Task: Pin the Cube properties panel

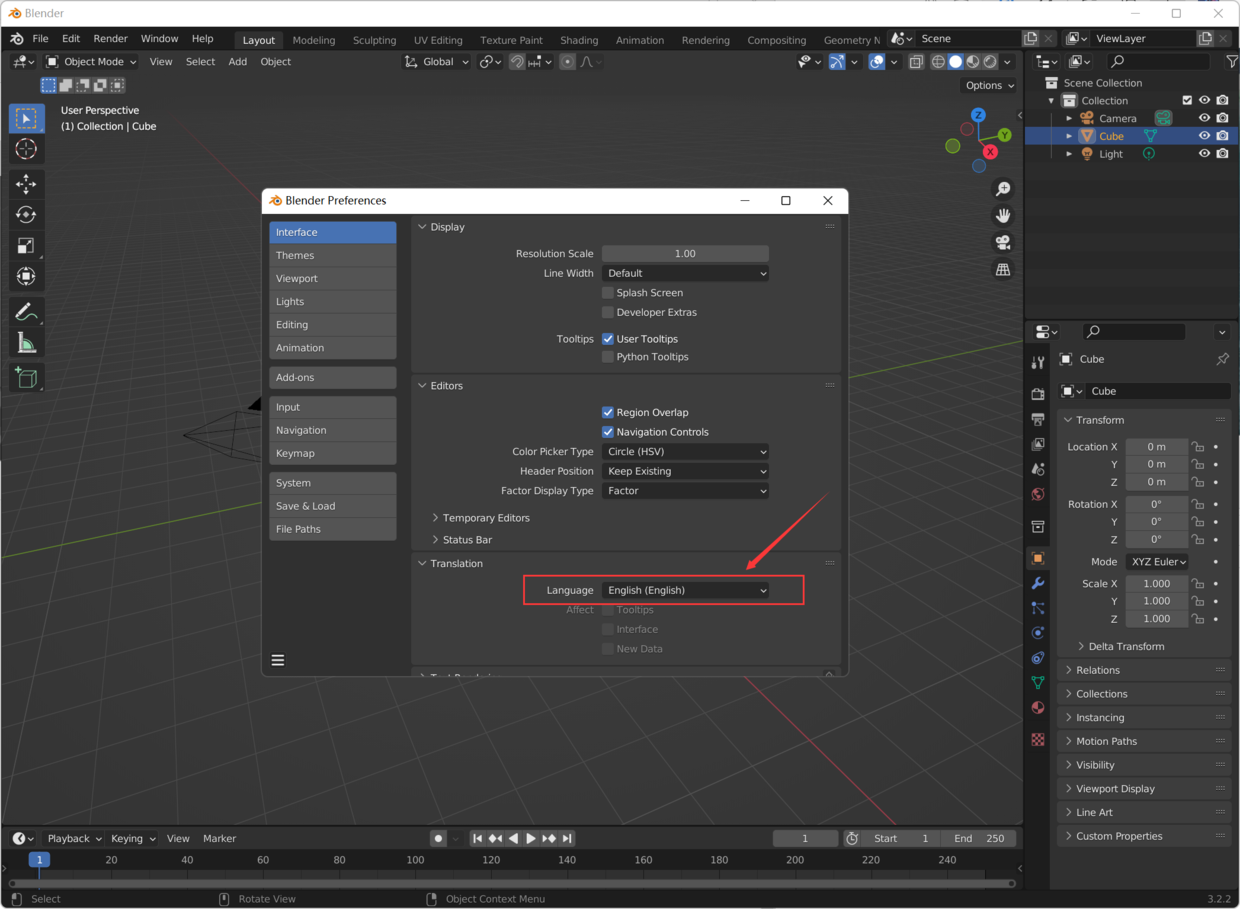Action: (1222, 359)
